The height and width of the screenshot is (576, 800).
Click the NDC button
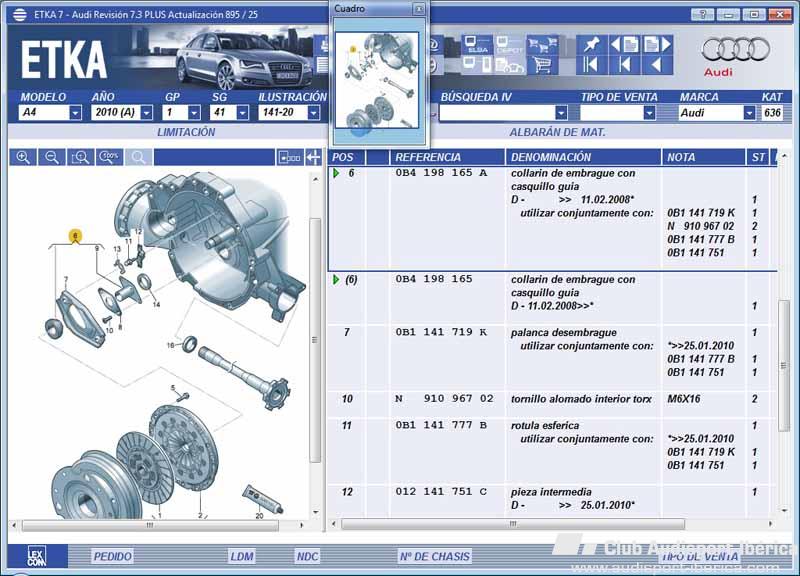pyautogui.click(x=307, y=556)
